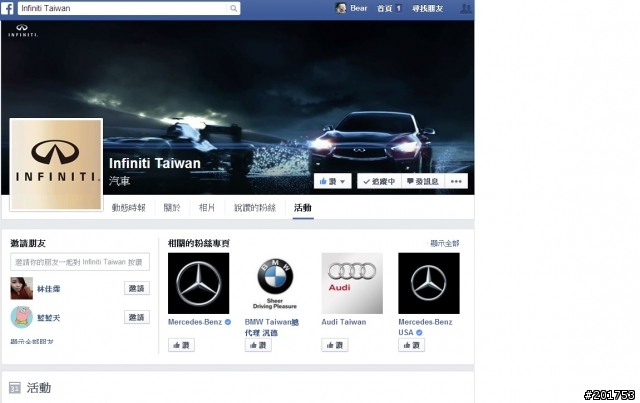The width and height of the screenshot is (640, 403).
Task: Click the verified badge next to Mercedes-Benz
Action: point(228,322)
